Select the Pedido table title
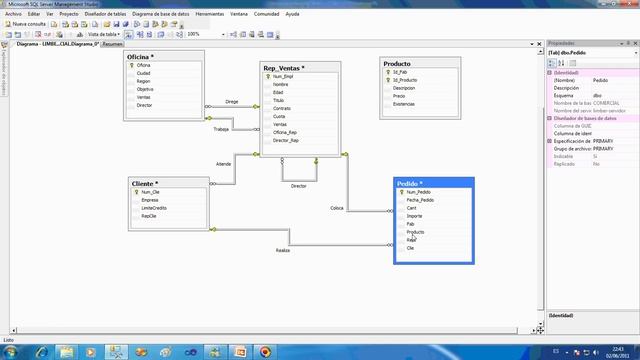The height and width of the screenshot is (360, 640). pos(409,184)
